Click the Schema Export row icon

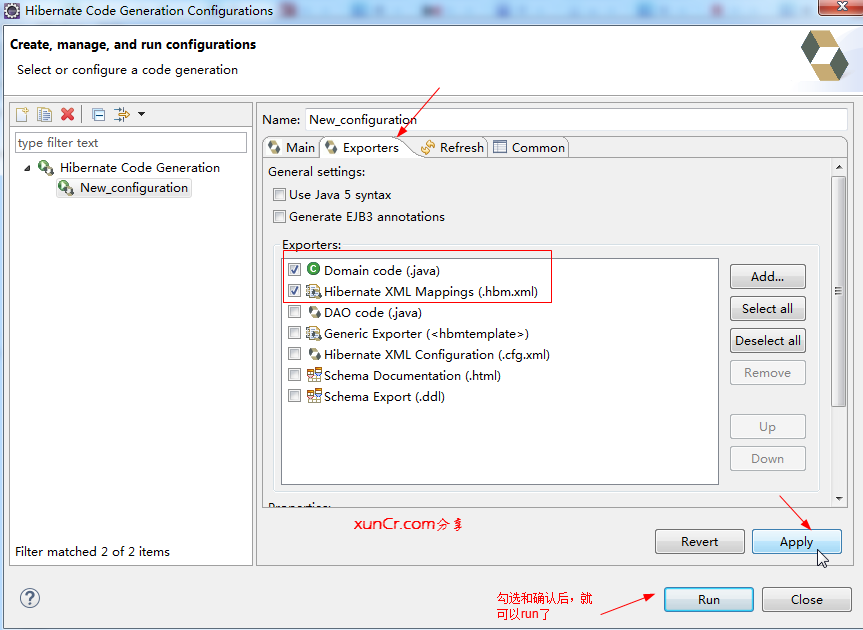[x=314, y=396]
